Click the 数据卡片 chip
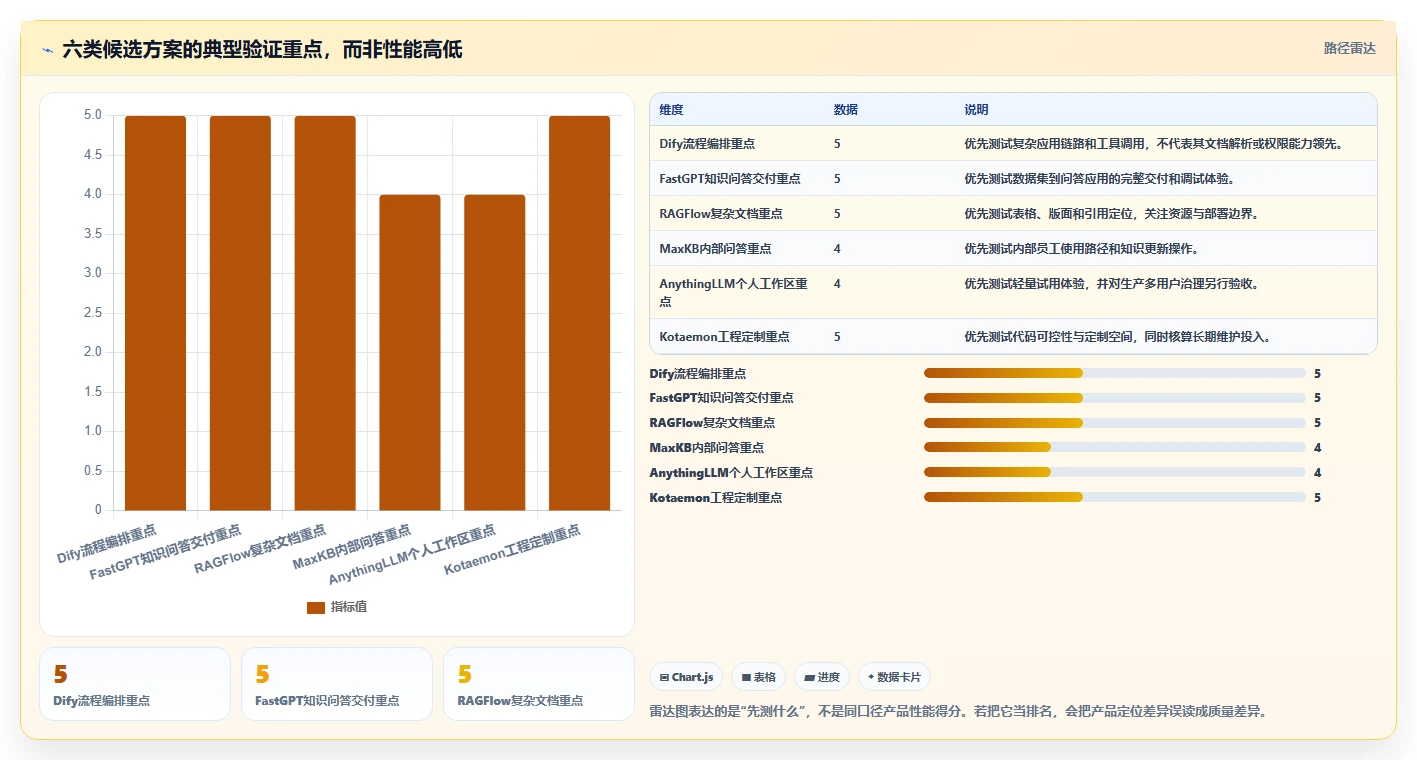Screen dimensions: 1417x760 coord(894,677)
